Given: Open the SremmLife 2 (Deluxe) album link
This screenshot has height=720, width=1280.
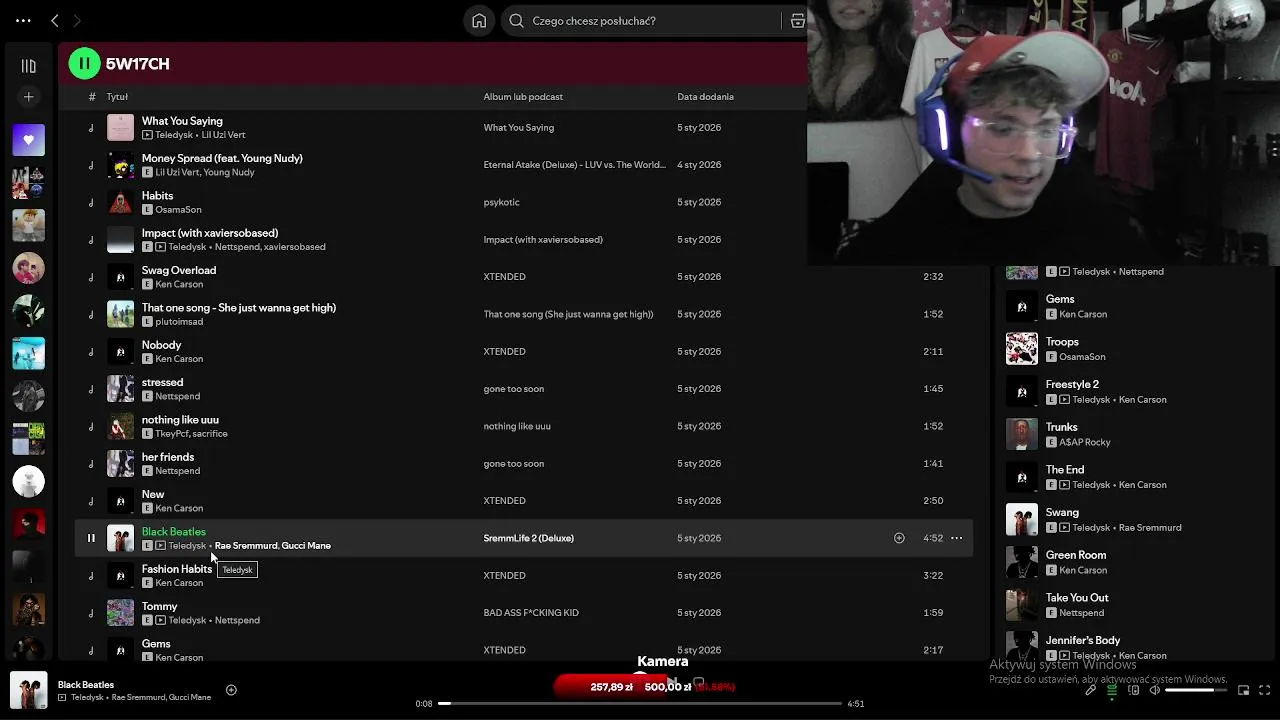Looking at the screenshot, I should [528, 538].
